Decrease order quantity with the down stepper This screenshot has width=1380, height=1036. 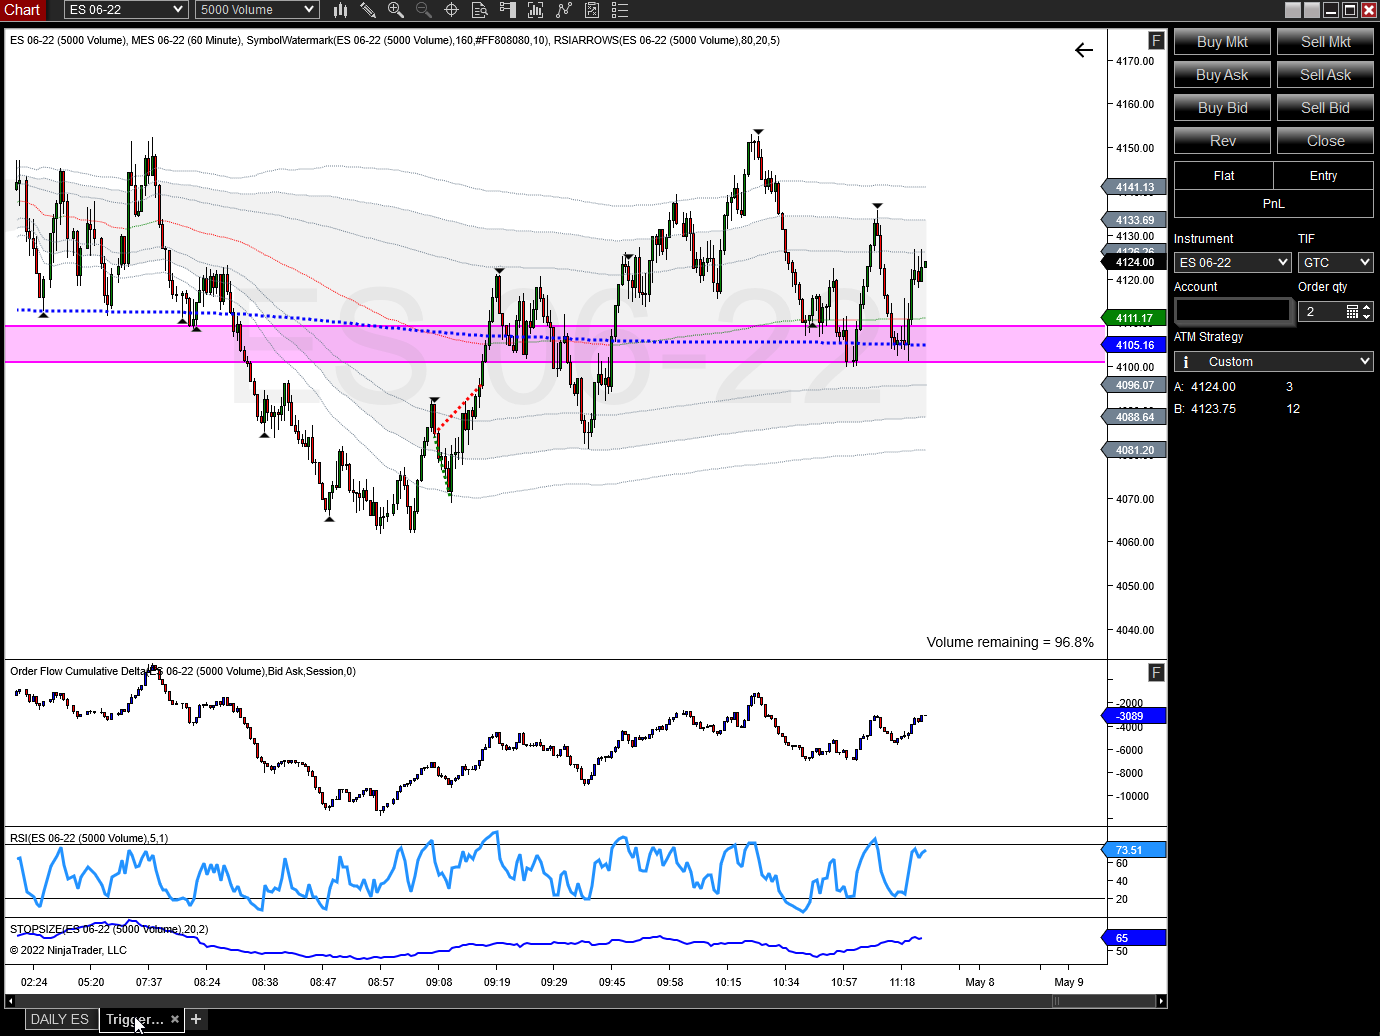[x=1367, y=317]
